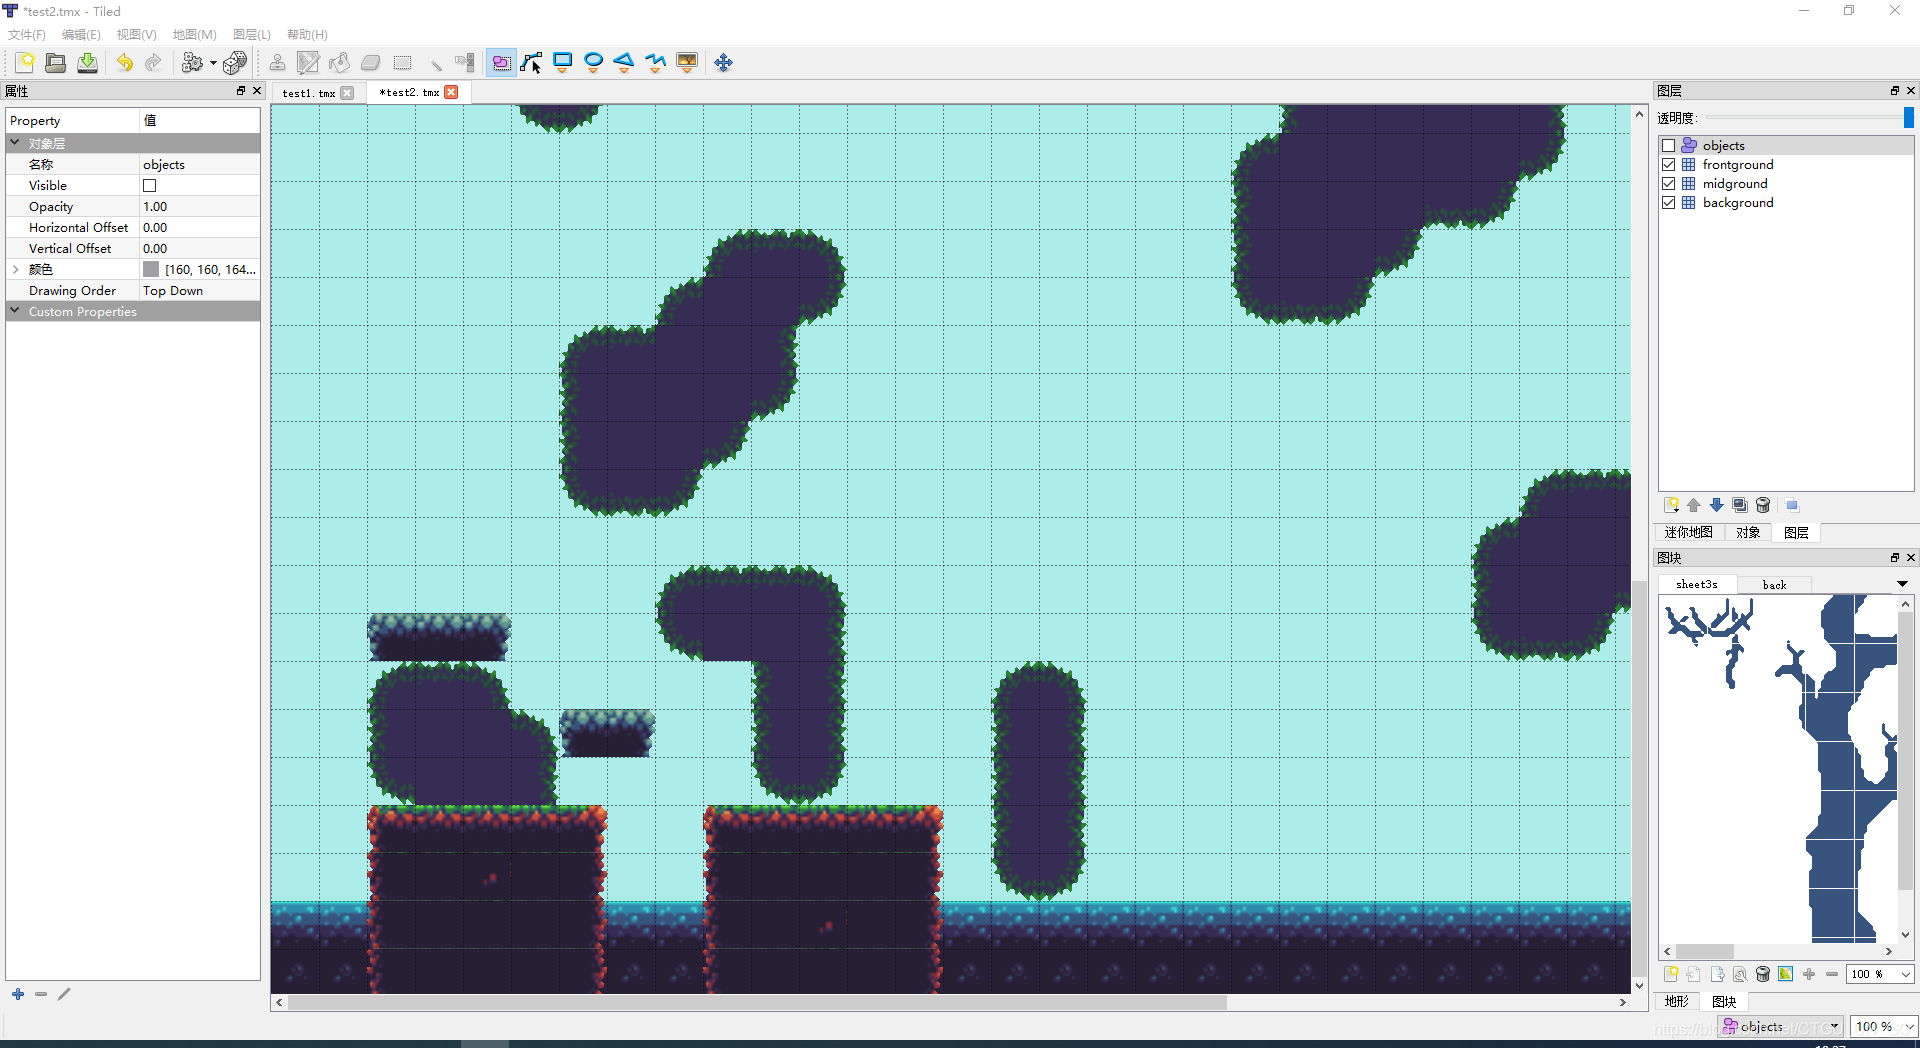
Task: Select the Eraser tool
Action: click(x=370, y=63)
